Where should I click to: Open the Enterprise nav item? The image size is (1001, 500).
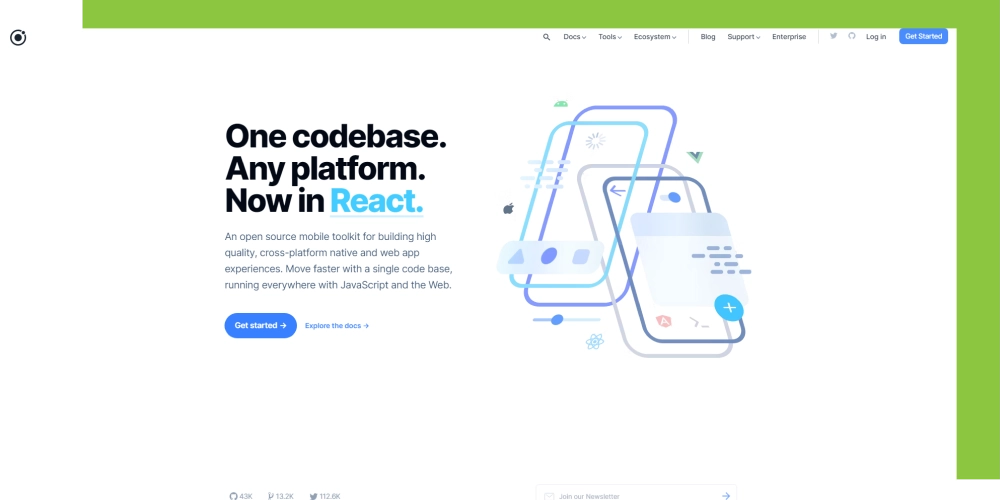point(789,37)
